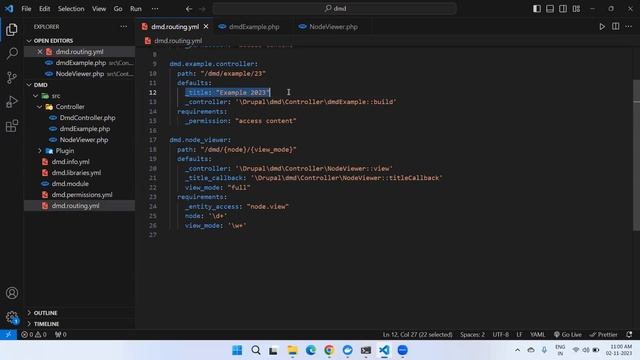Open File Explorer from taskbar
The height and width of the screenshot is (360, 640).
[x=292, y=350]
